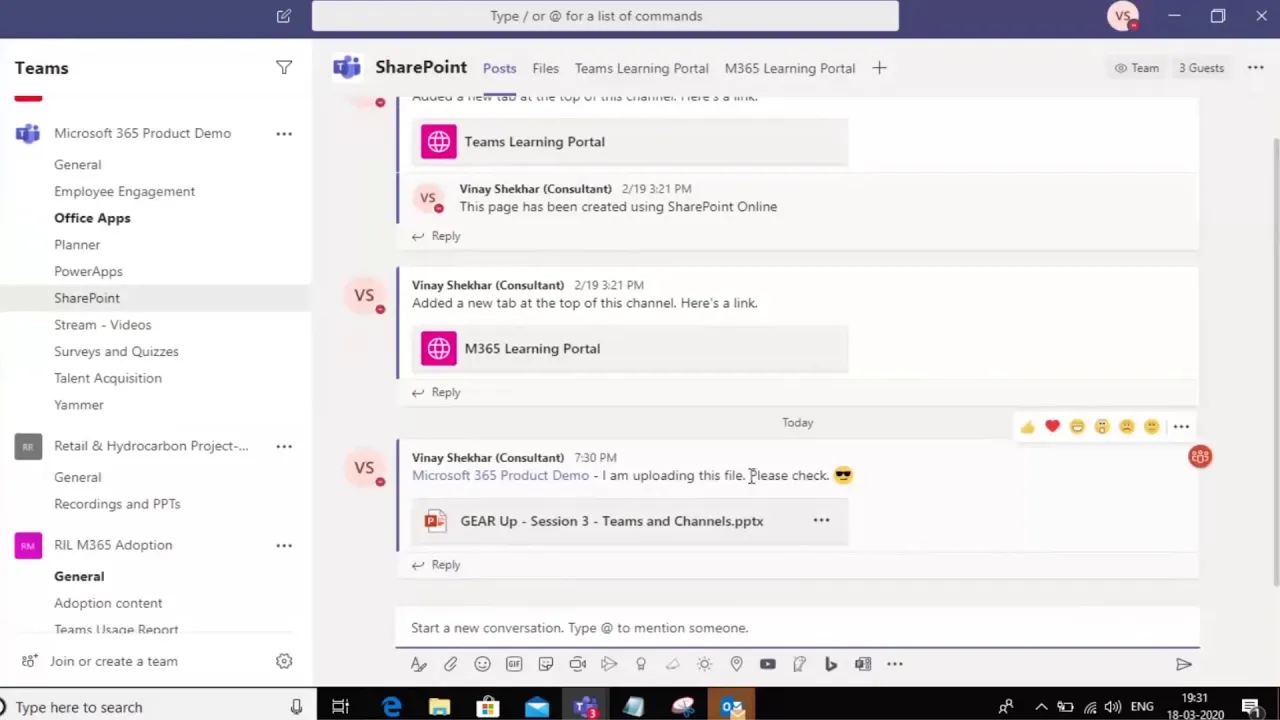
Task: Switch to the Files tab
Action: 546,68
